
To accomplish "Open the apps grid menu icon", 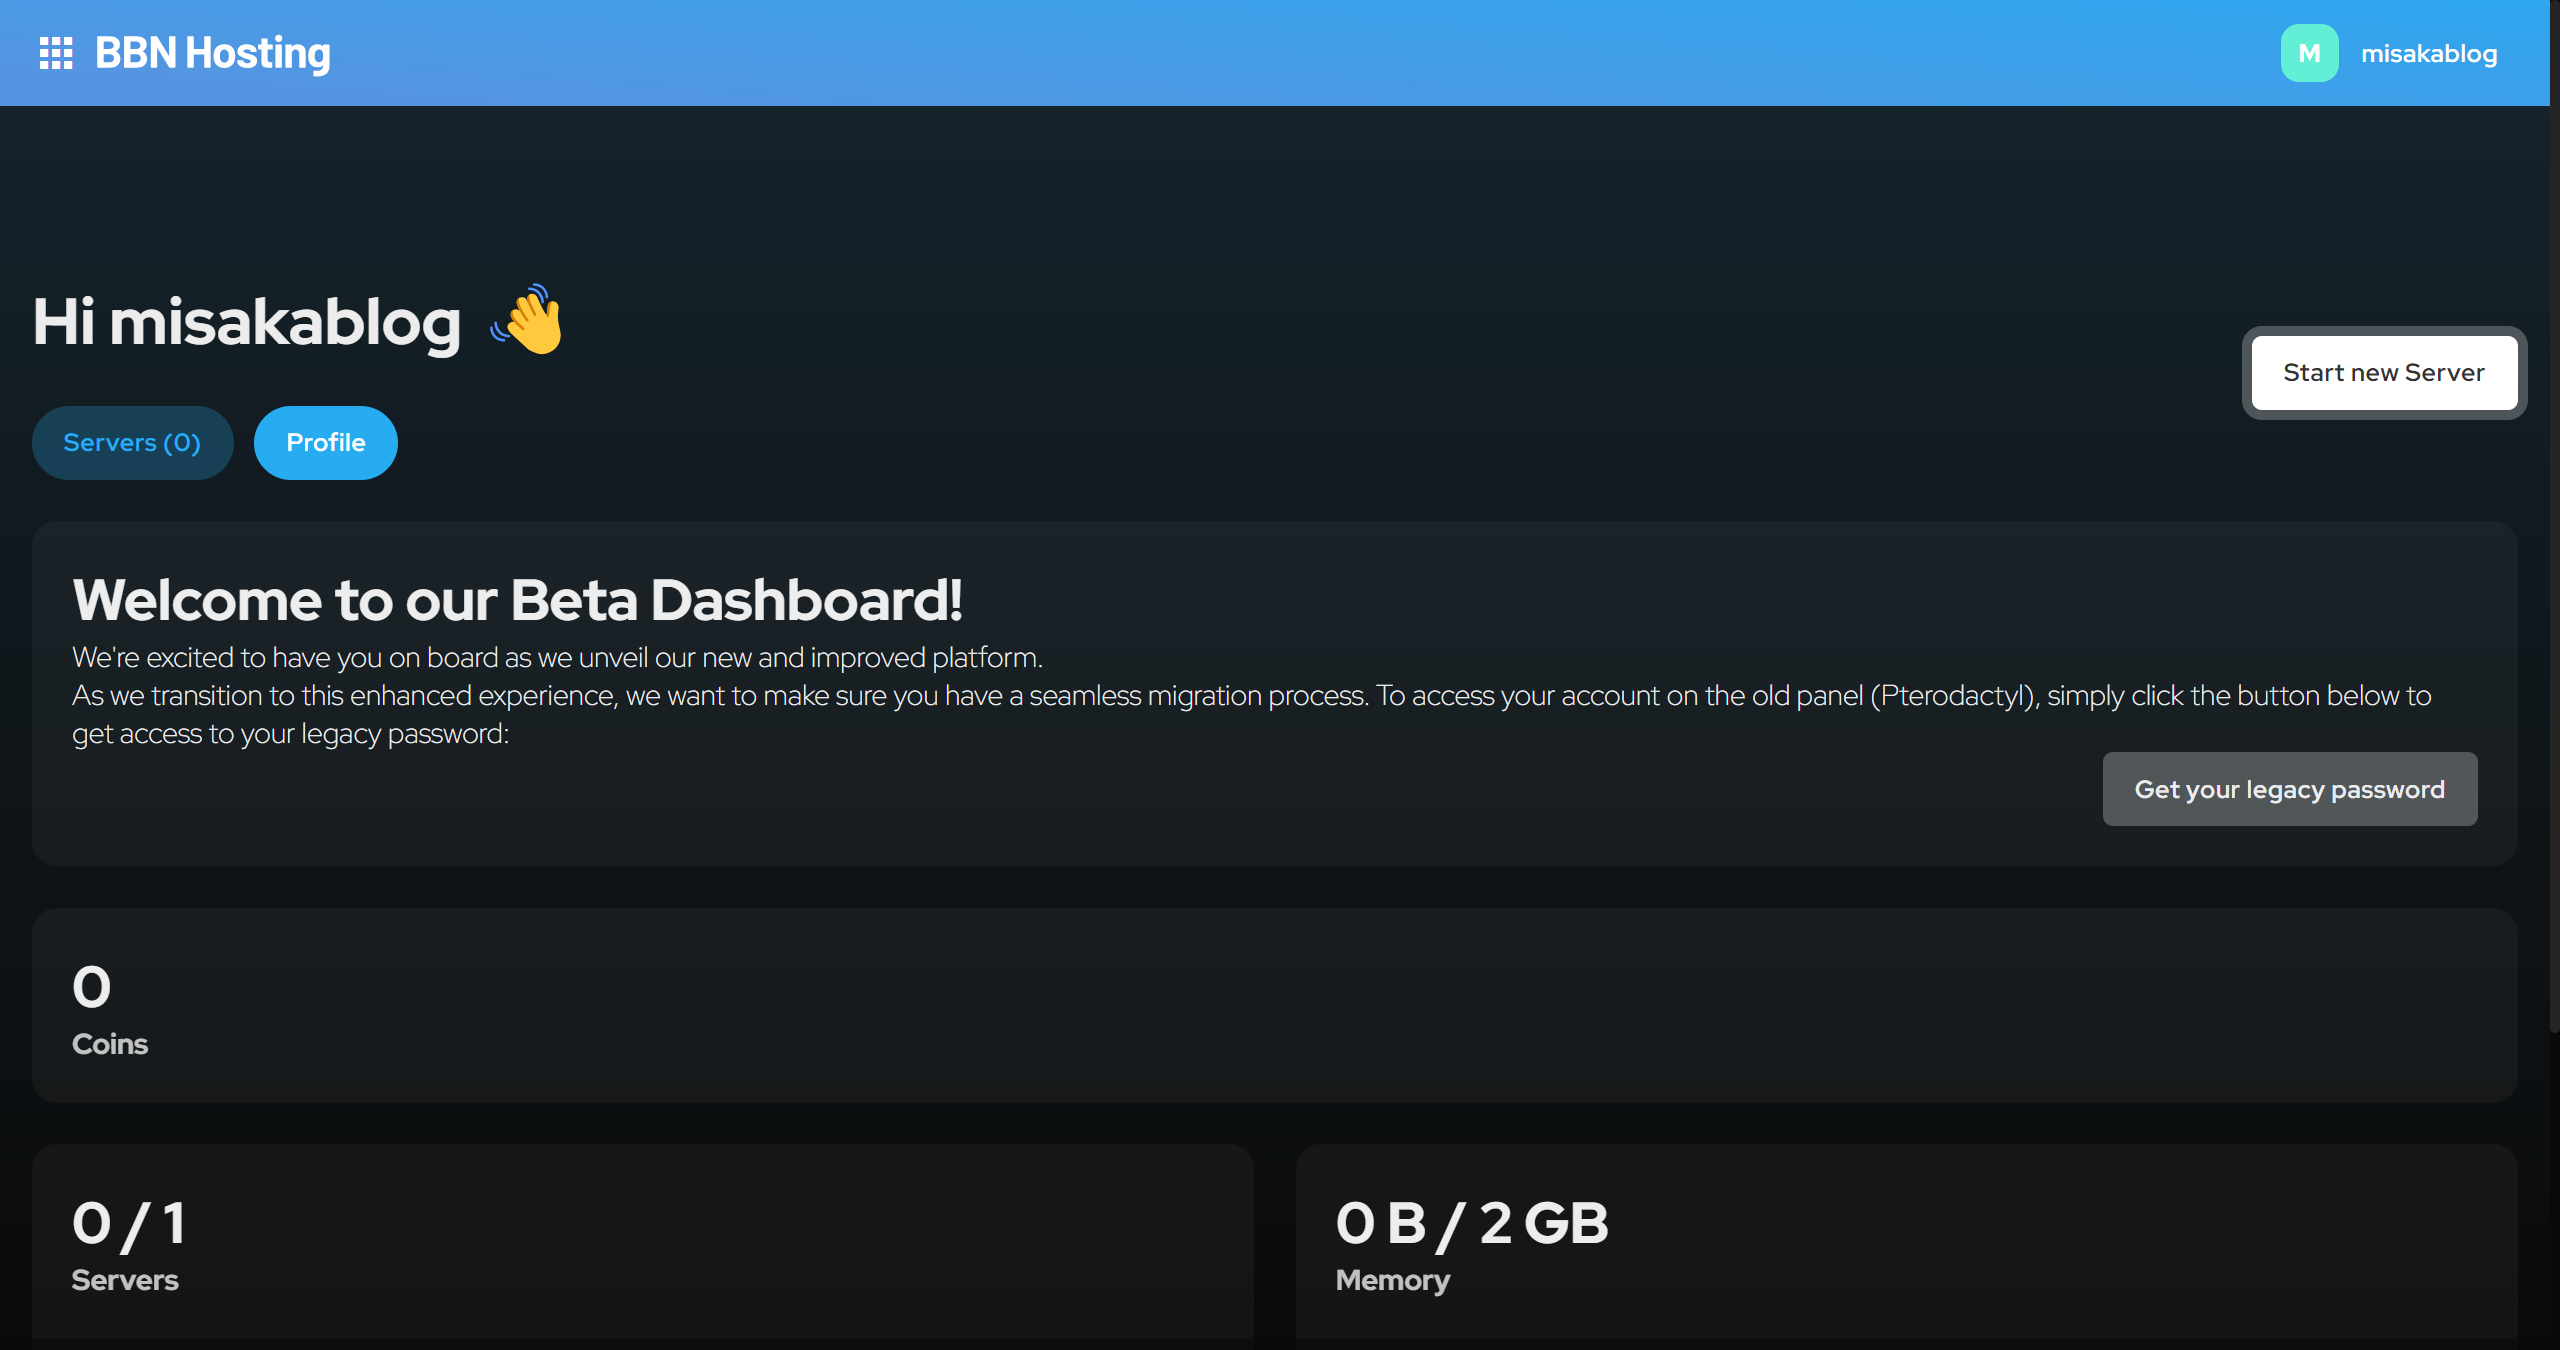I will (x=56, y=53).
